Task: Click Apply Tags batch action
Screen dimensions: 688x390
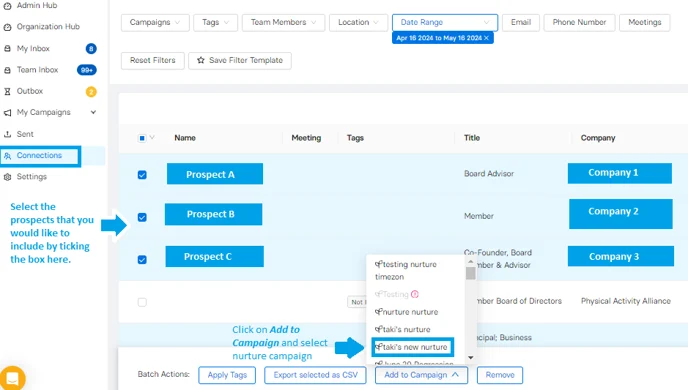Action: point(227,375)
